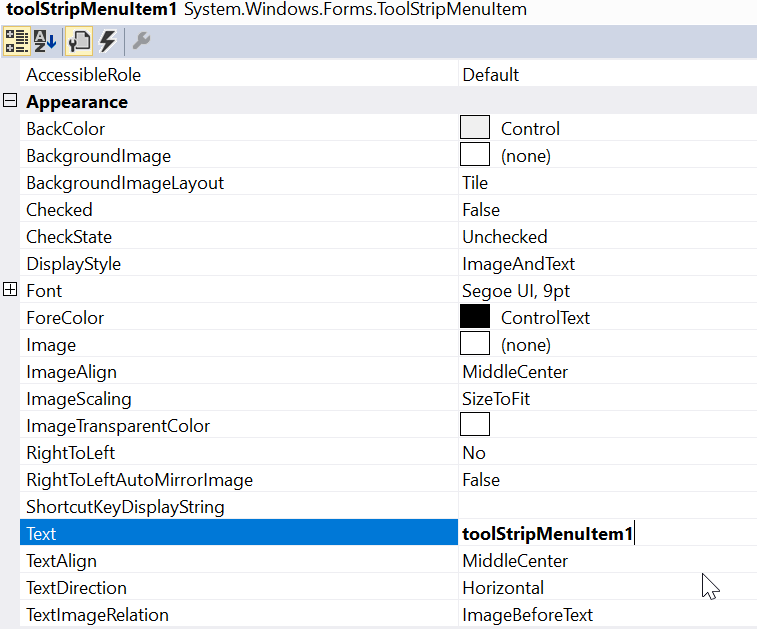The width and height of the screenshot is (757, 629).
Task: Open Events view lightning bolt icon
Action: pos(107,41)
